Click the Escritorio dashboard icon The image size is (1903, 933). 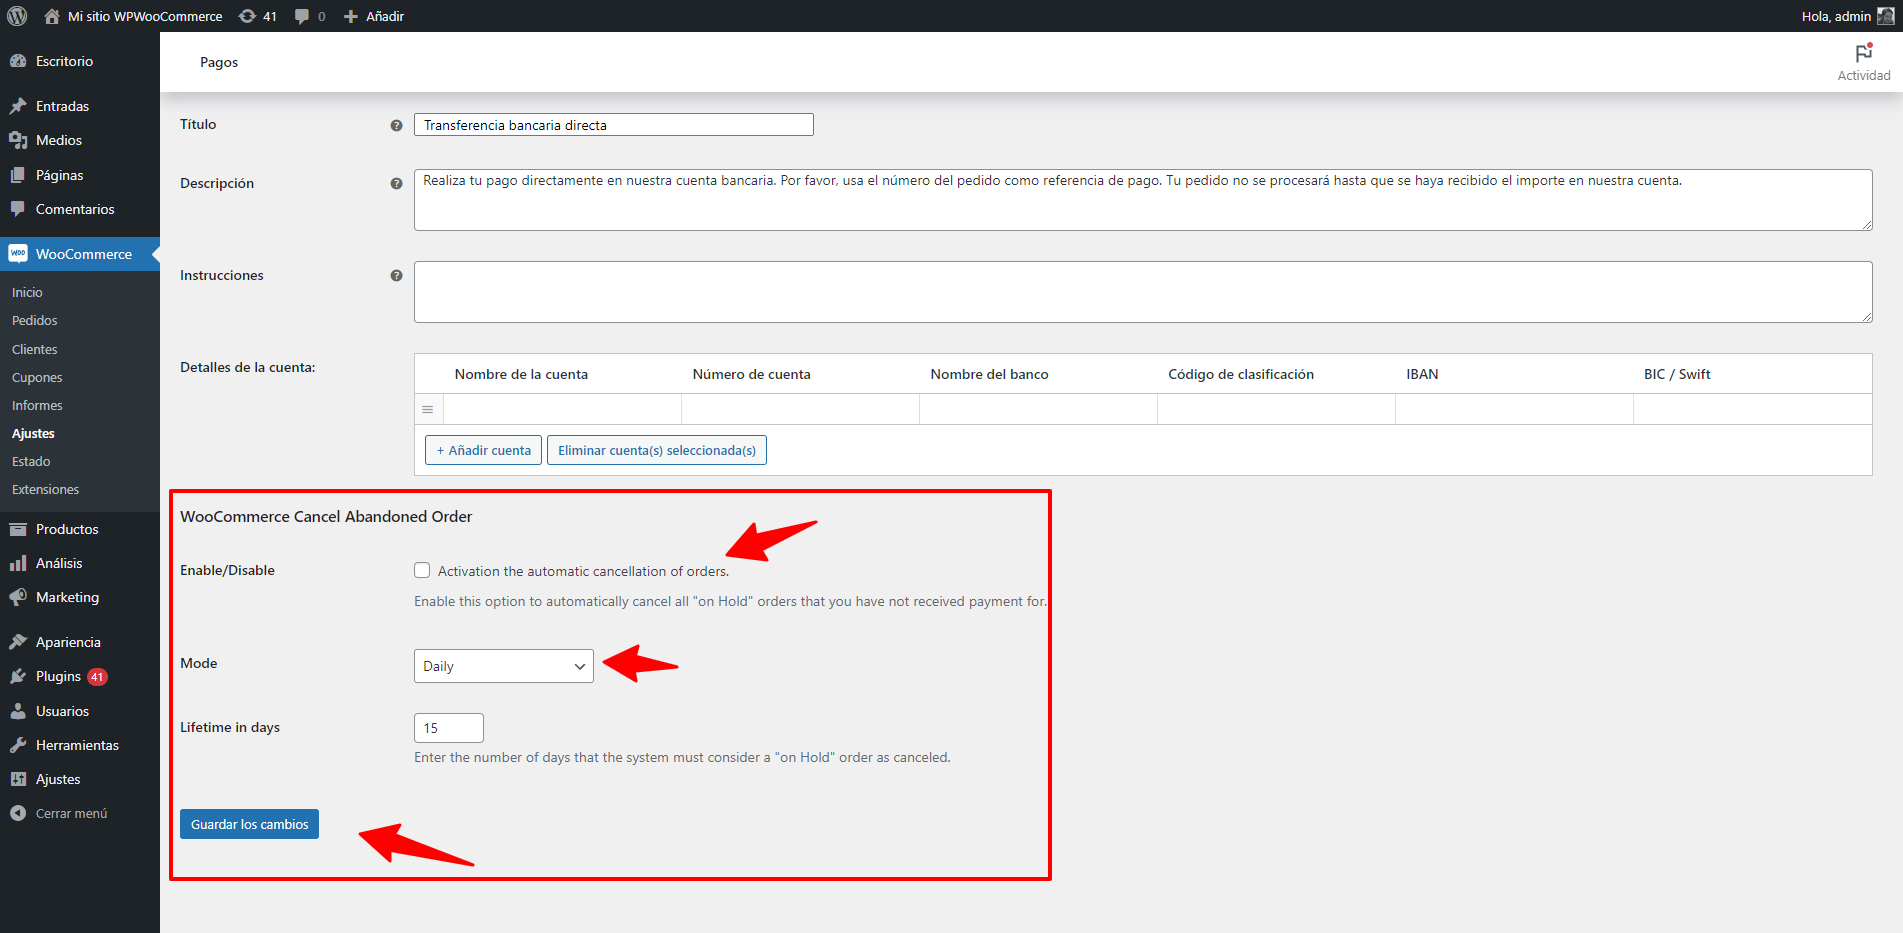[x=18, y=61]
